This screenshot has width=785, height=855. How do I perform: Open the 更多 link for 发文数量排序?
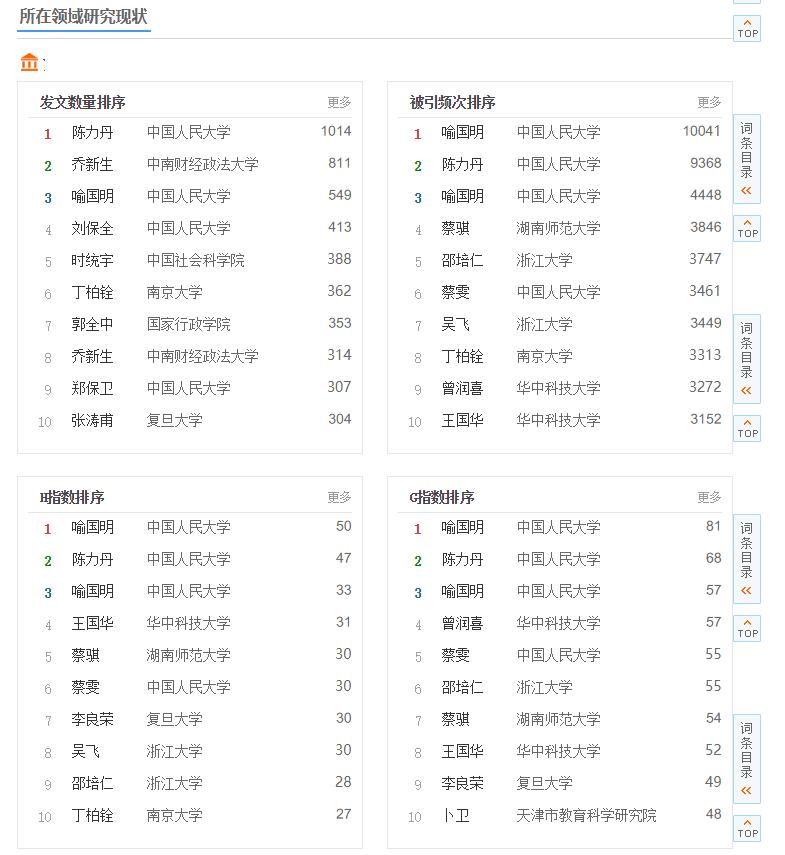(x=338, y=100)
